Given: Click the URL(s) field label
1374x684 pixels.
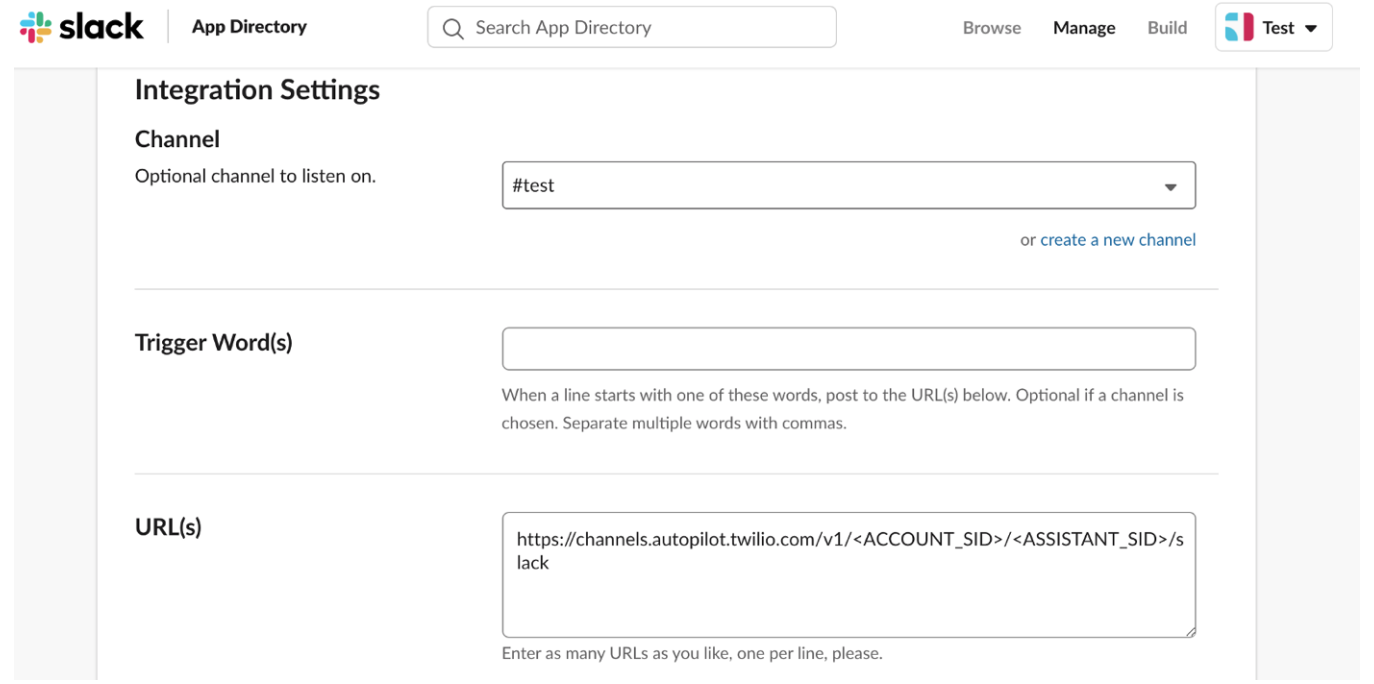Looking at the screenshot, I should pos(168,527).
